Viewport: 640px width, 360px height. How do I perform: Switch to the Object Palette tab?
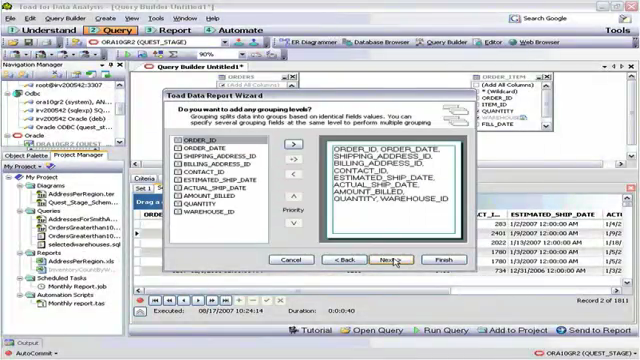click(x=26, y=156)
